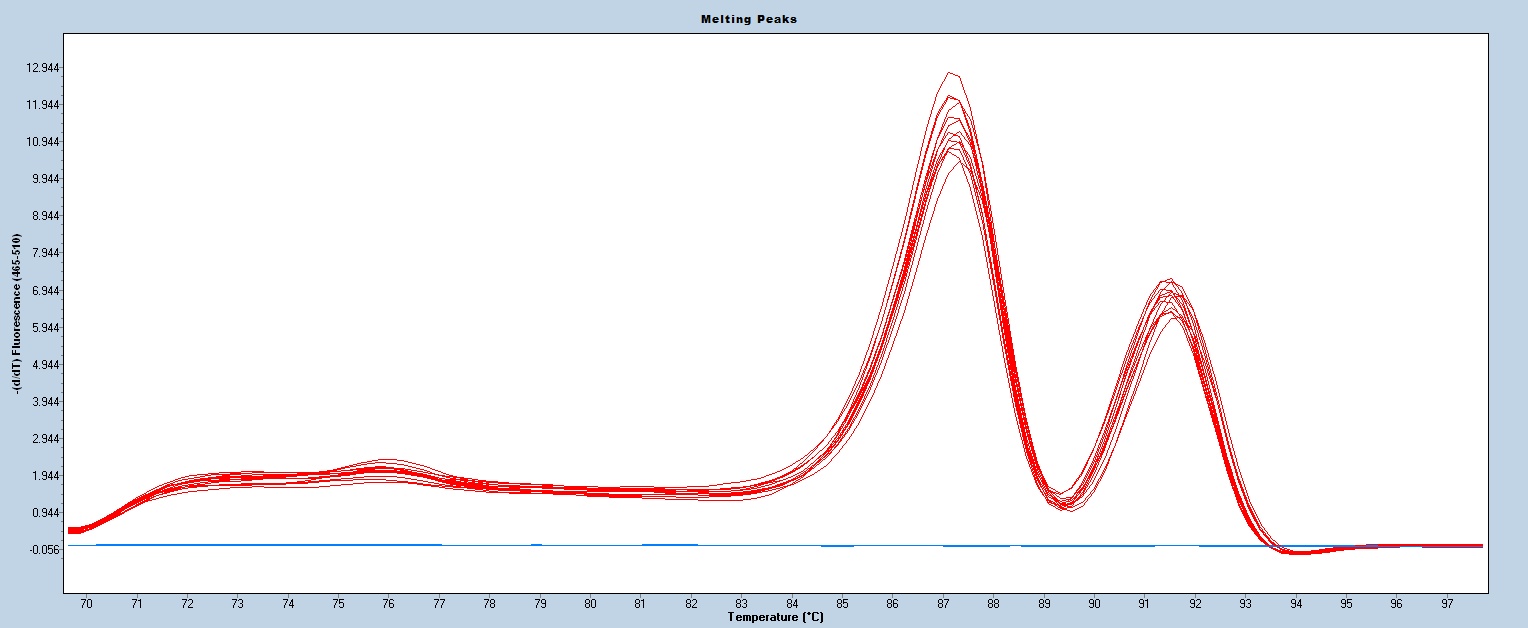This screenshot has width=1528, height=628.
Task: Click the Melting Peaks chart title
Action: pyautogui.click(x=763, y=20)
